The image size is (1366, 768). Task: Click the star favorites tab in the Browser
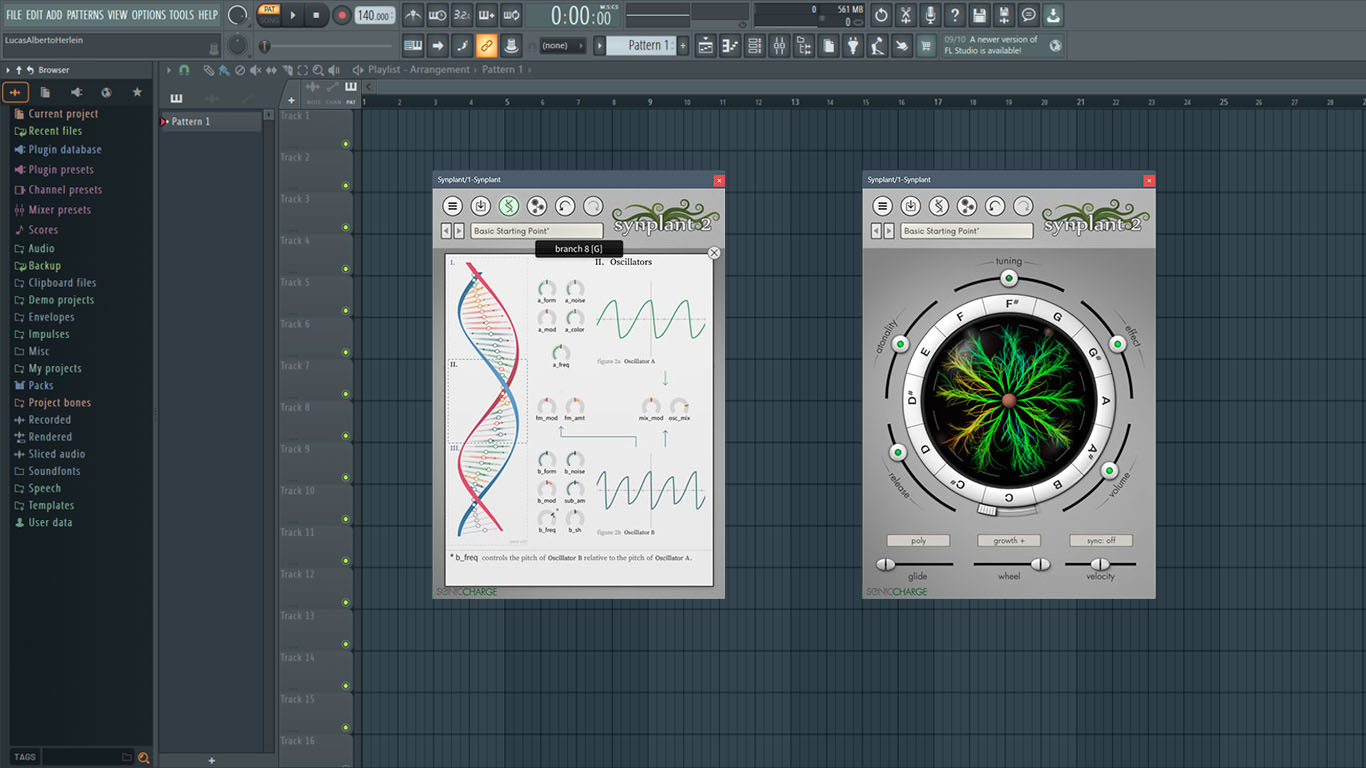(137, 92)
